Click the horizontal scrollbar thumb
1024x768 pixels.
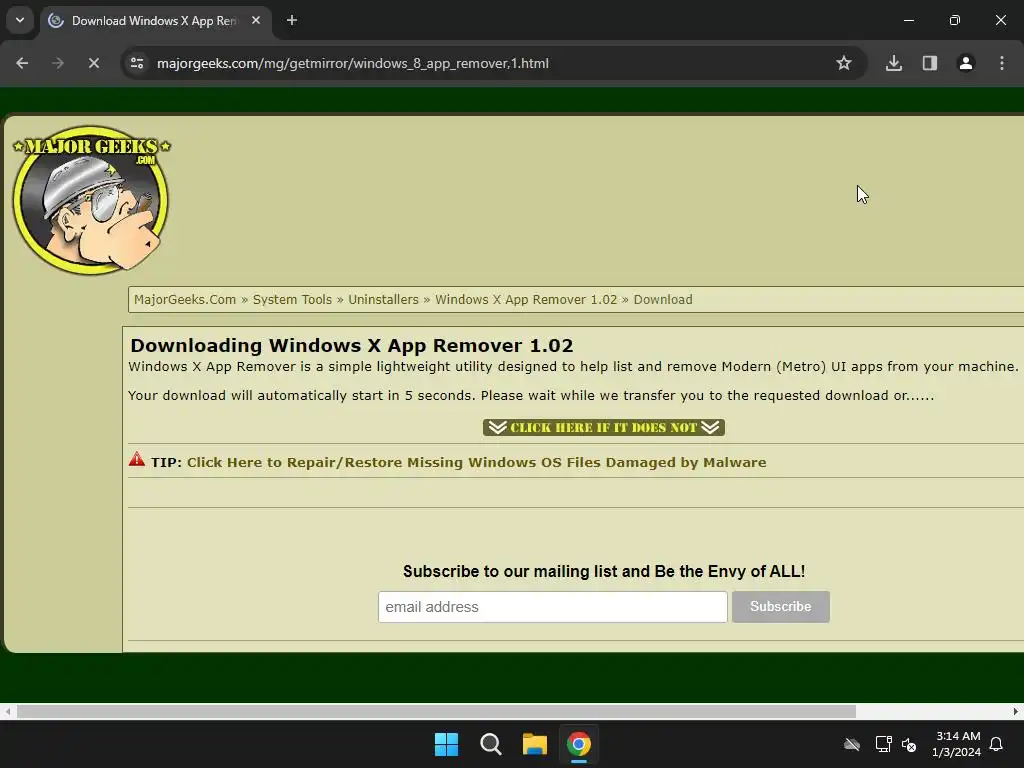436,711
